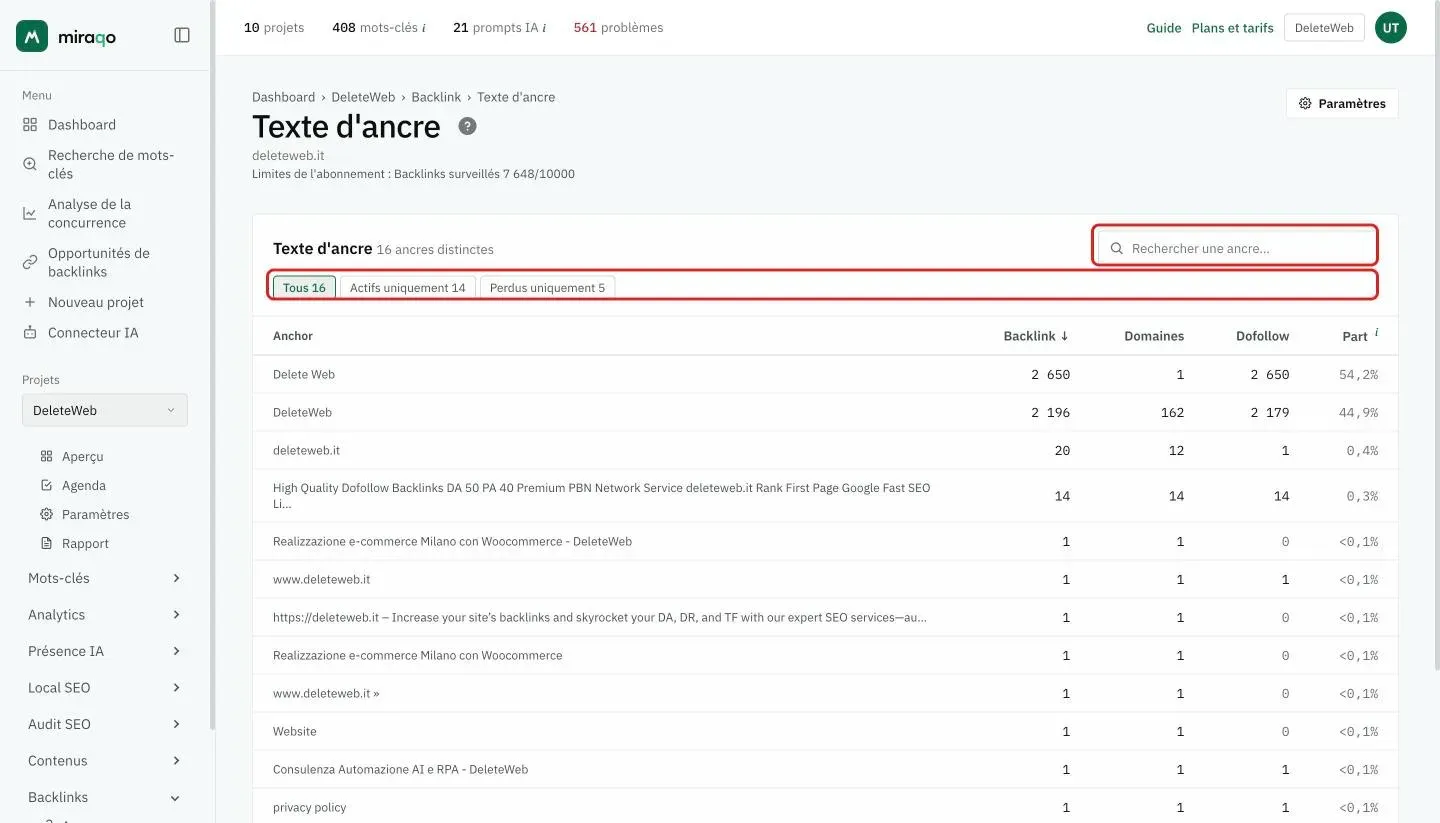Go to Backlink breadcrumb
The image size is (1440, 823).
pos(436,97)
